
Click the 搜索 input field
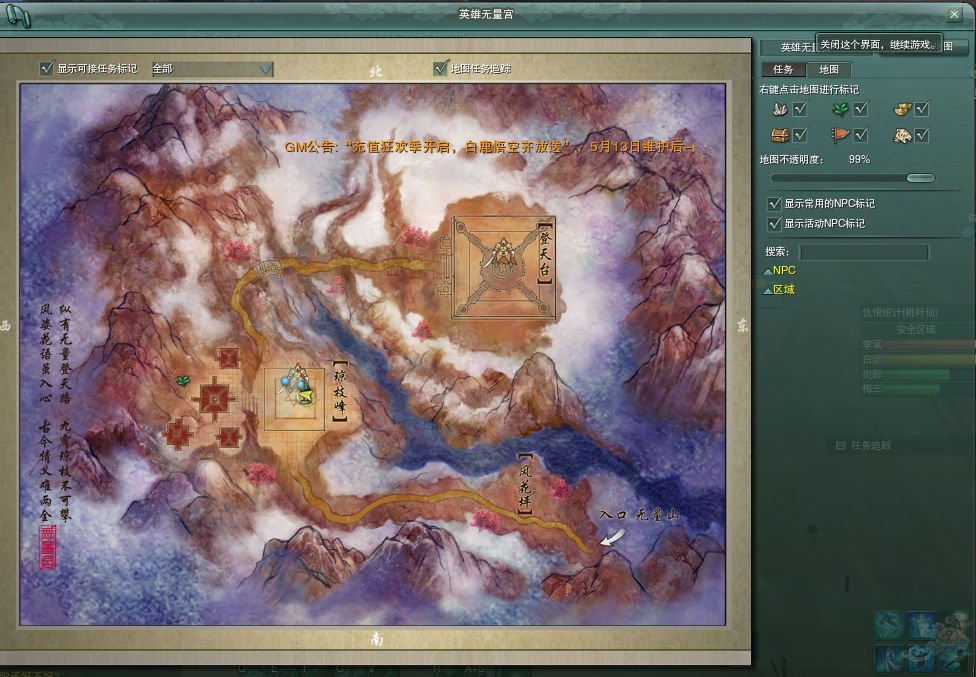point(863,252)
